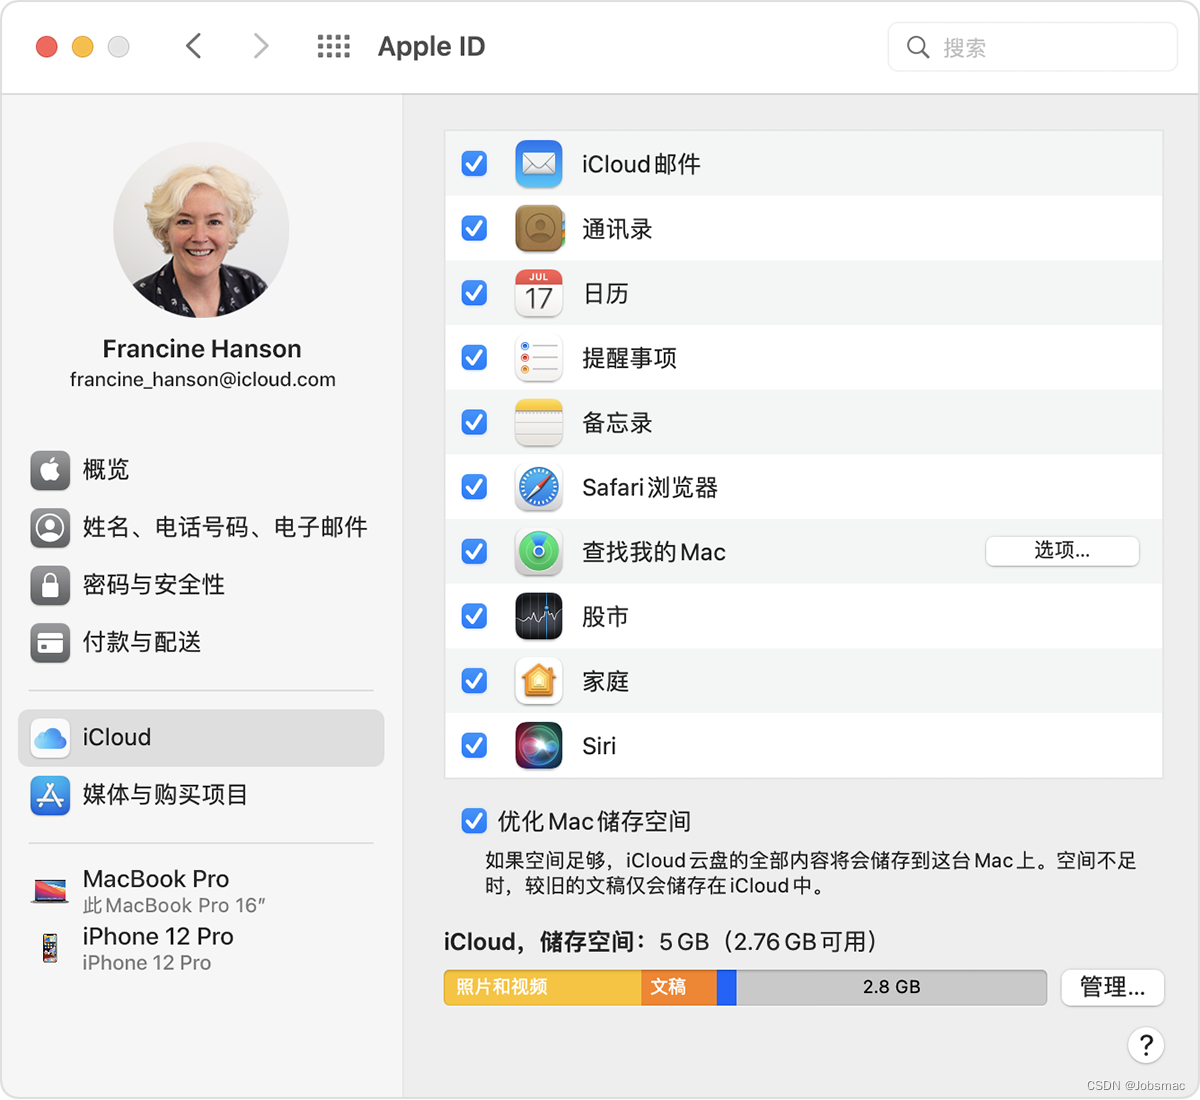1200x1100 pixels.
Task: Click the Francine Hanson name text
Action: point(202,349)
